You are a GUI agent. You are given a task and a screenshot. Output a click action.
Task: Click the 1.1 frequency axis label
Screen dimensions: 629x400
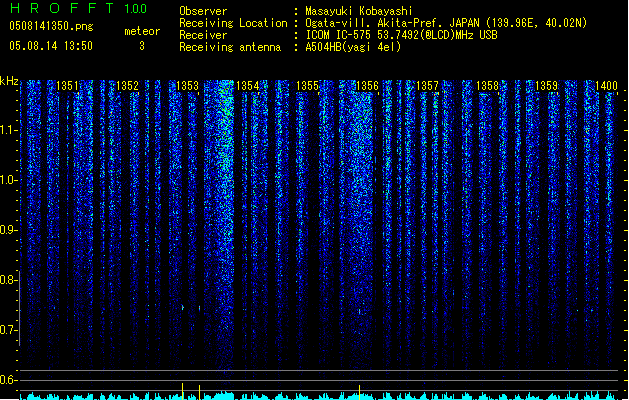pyautogui.click(x=8, y=130)
